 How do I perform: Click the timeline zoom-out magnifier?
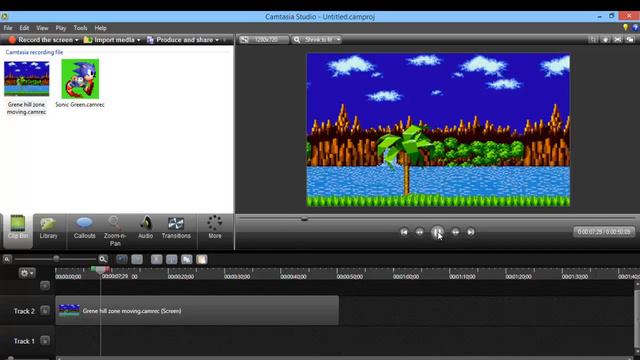7,259
